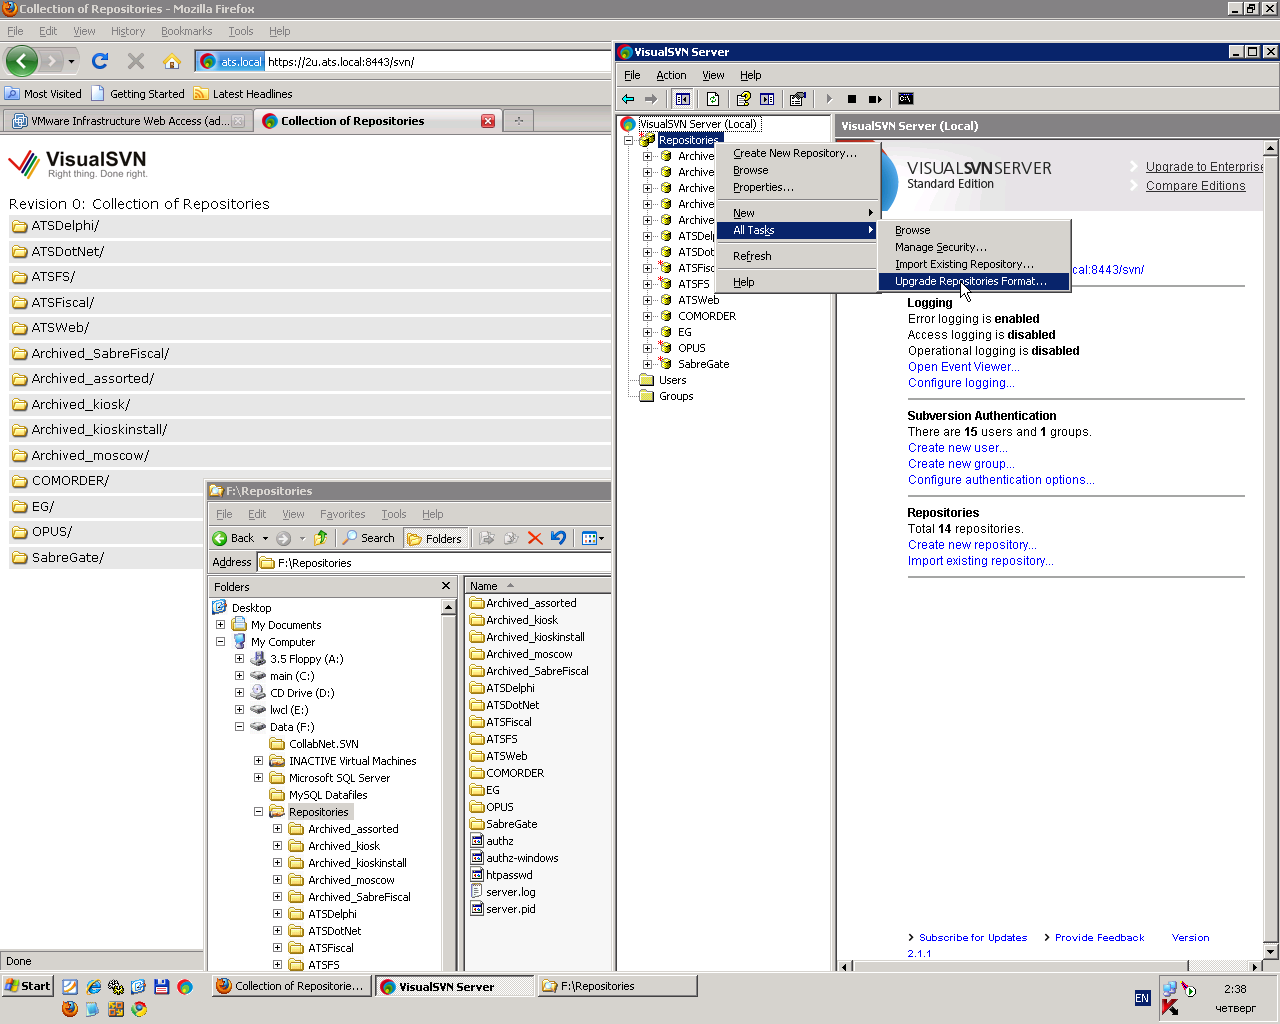The width and height of the screenshot is (1280, 1024).
Task: Click the Import existing repository link
Action: 981,561
